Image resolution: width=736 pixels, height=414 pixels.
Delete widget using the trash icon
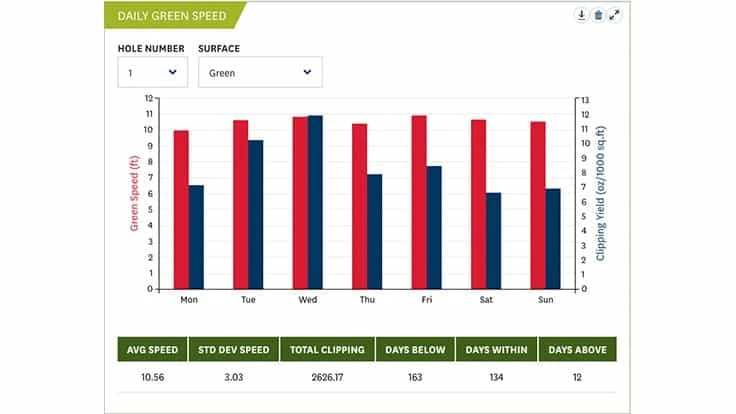click(x=598, y=15)
